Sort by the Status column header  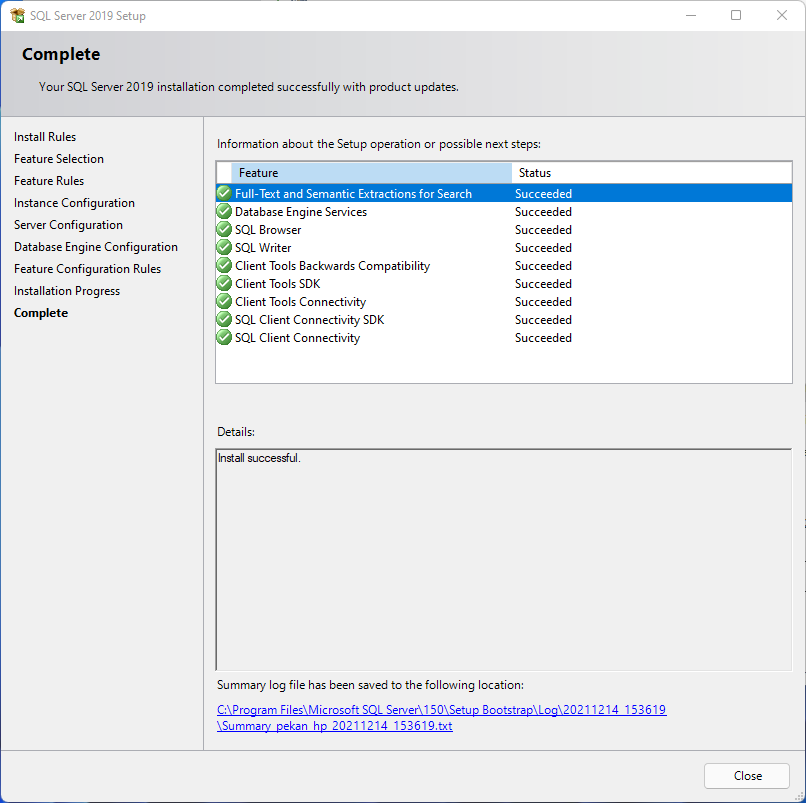(651, 173)
